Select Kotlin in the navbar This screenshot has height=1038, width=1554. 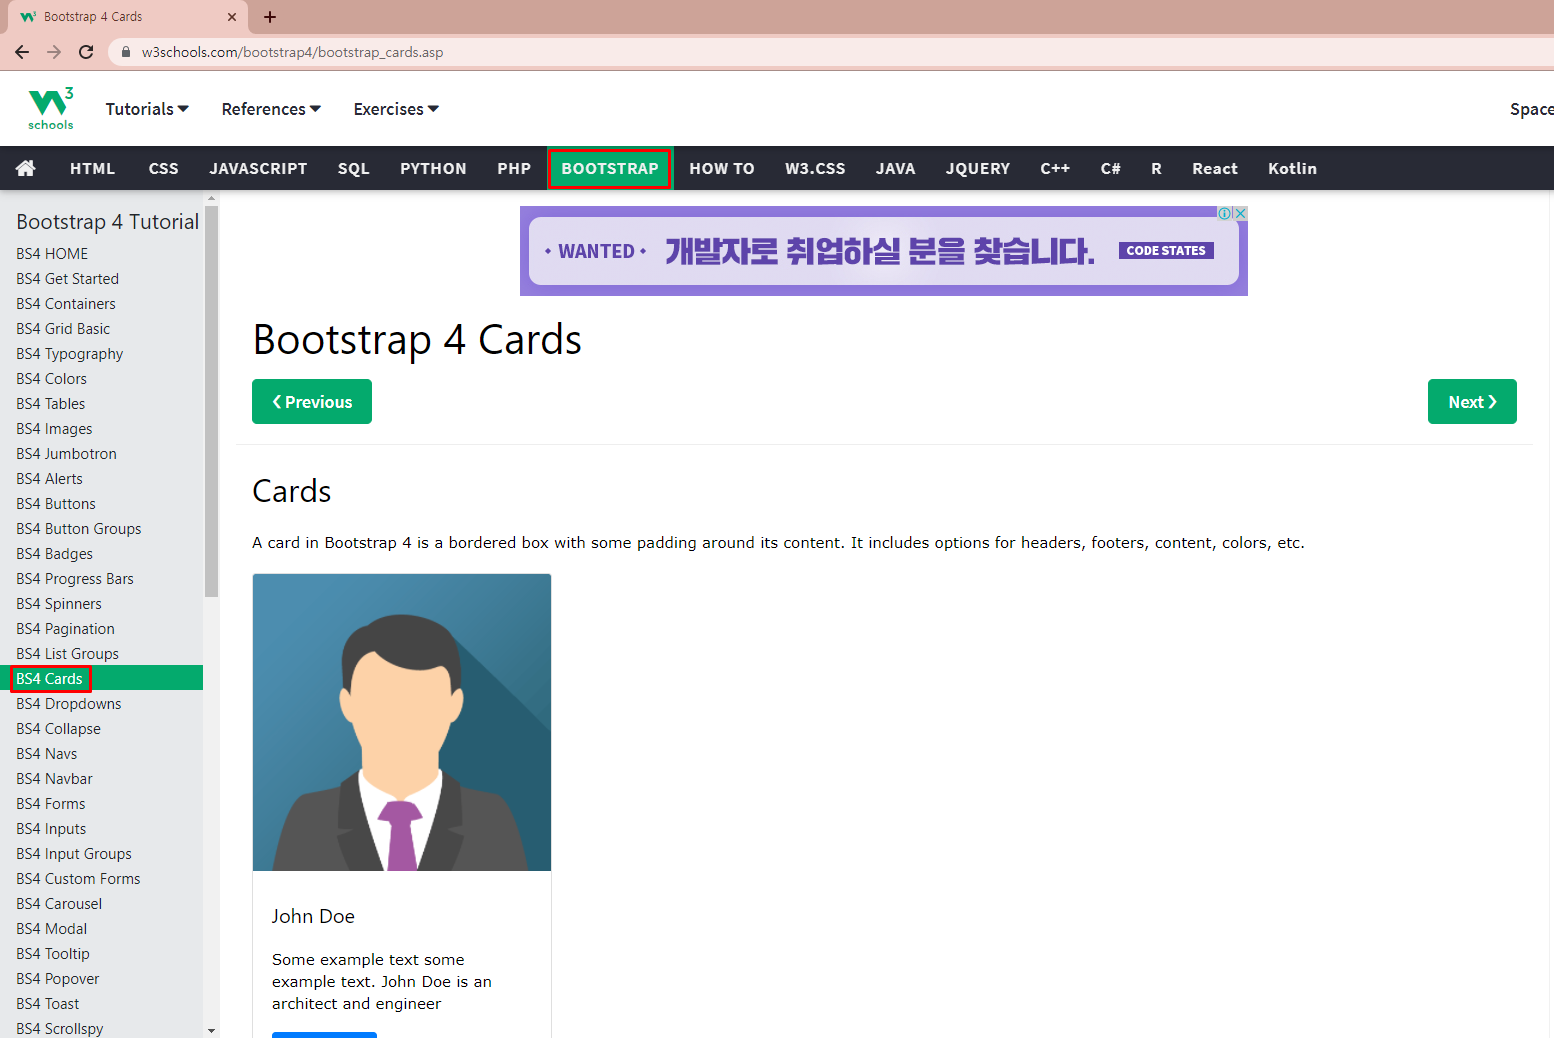tap(1293, 168)
